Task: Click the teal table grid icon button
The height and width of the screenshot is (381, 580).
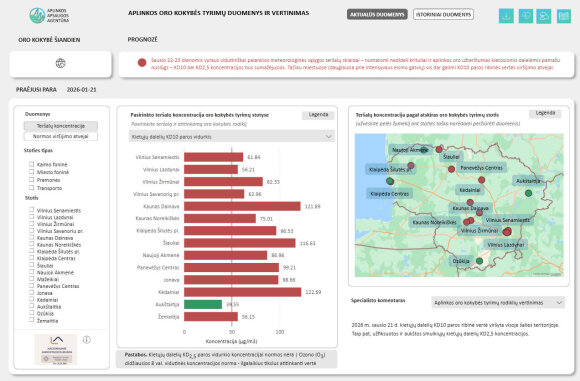Action: point(564,16)
